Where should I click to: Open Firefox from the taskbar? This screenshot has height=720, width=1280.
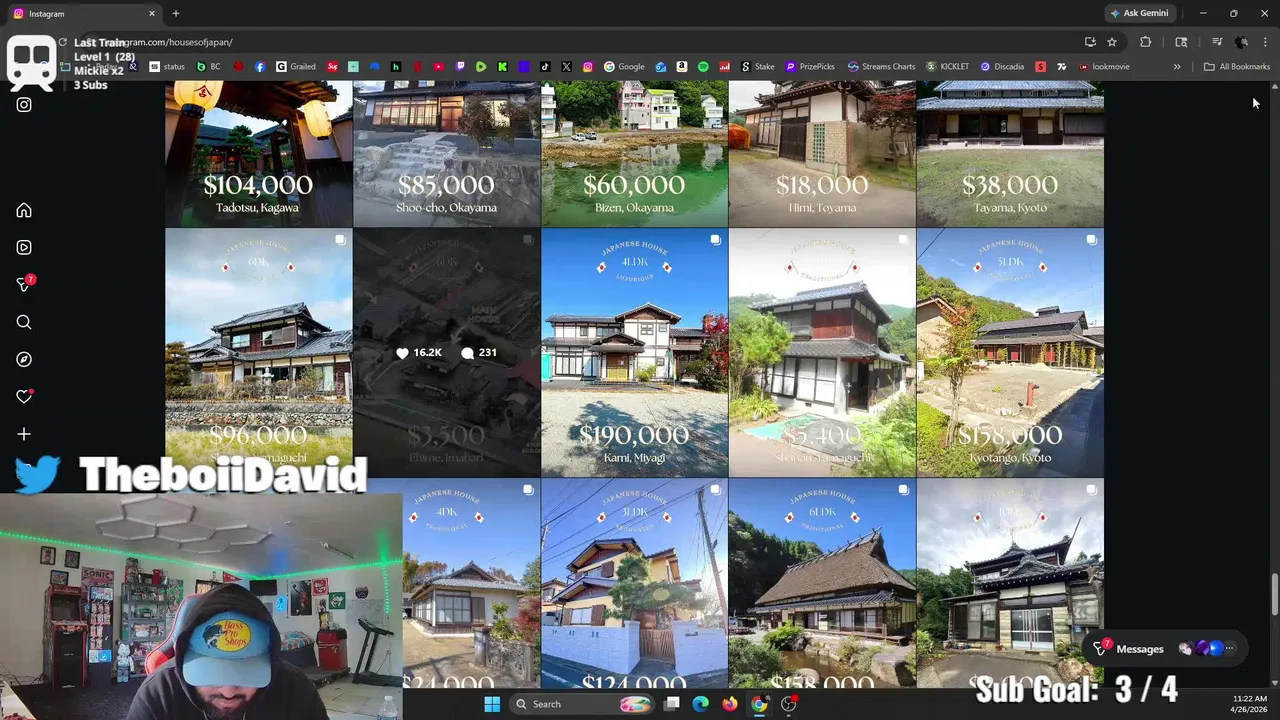730,704
